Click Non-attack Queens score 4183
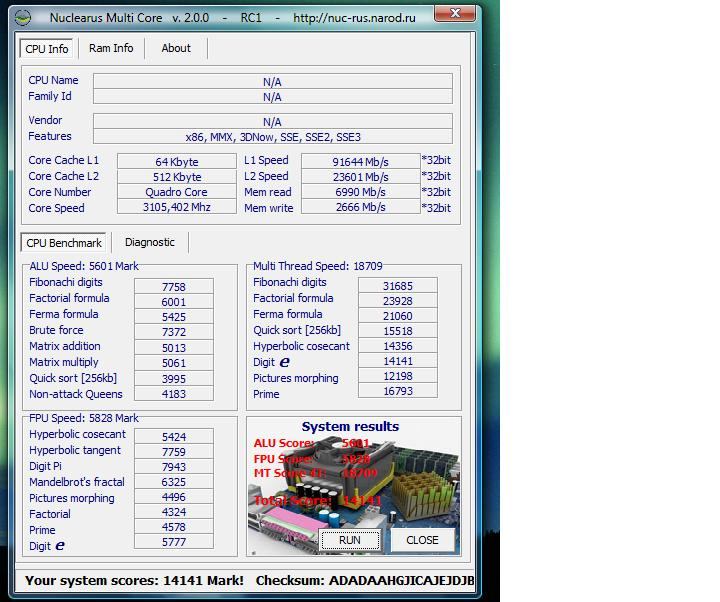Screen dimensions: 720x602 pyautogui.click(x=174, y=394)
